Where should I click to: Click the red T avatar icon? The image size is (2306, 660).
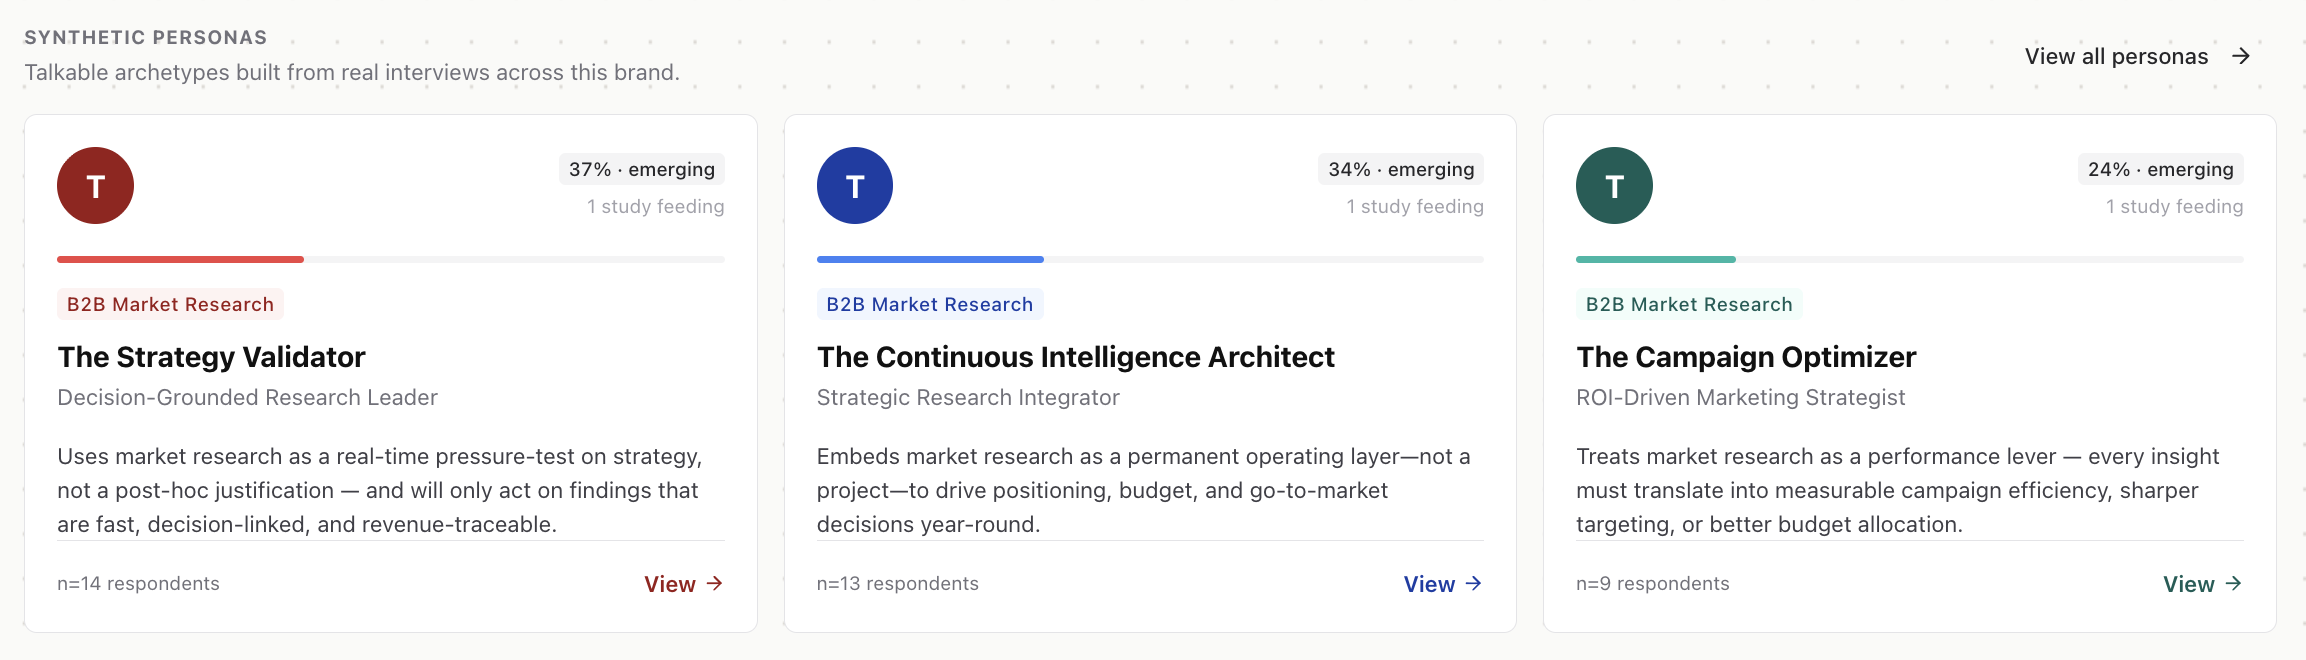coord(95,186)
